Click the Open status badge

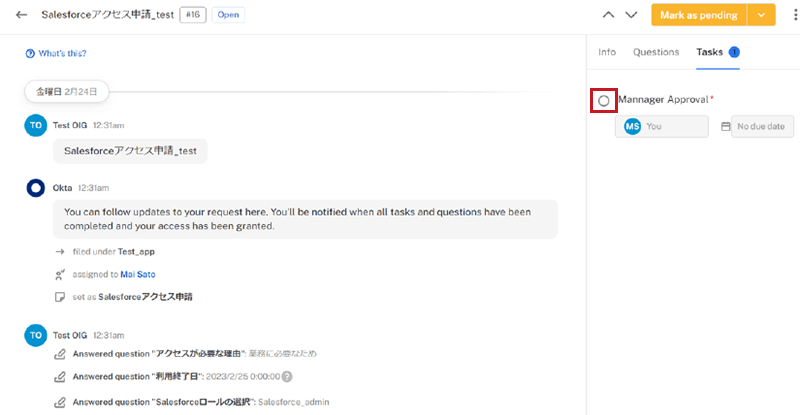(228, 15)
